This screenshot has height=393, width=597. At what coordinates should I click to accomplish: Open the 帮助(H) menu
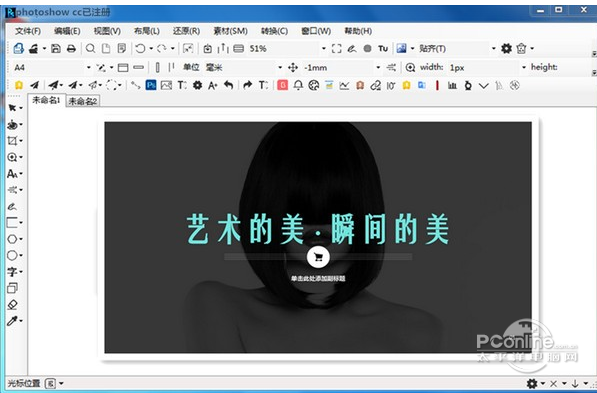tap(358, 31)
